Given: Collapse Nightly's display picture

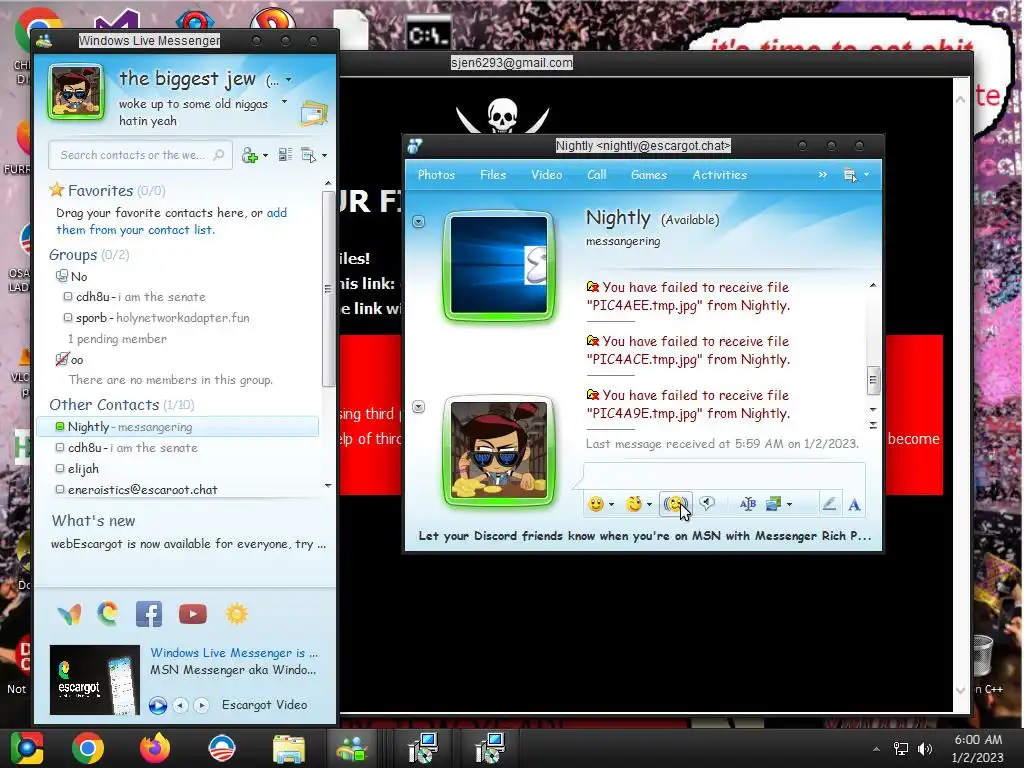Looking at the screenshot, I should (x=419, y=221).
